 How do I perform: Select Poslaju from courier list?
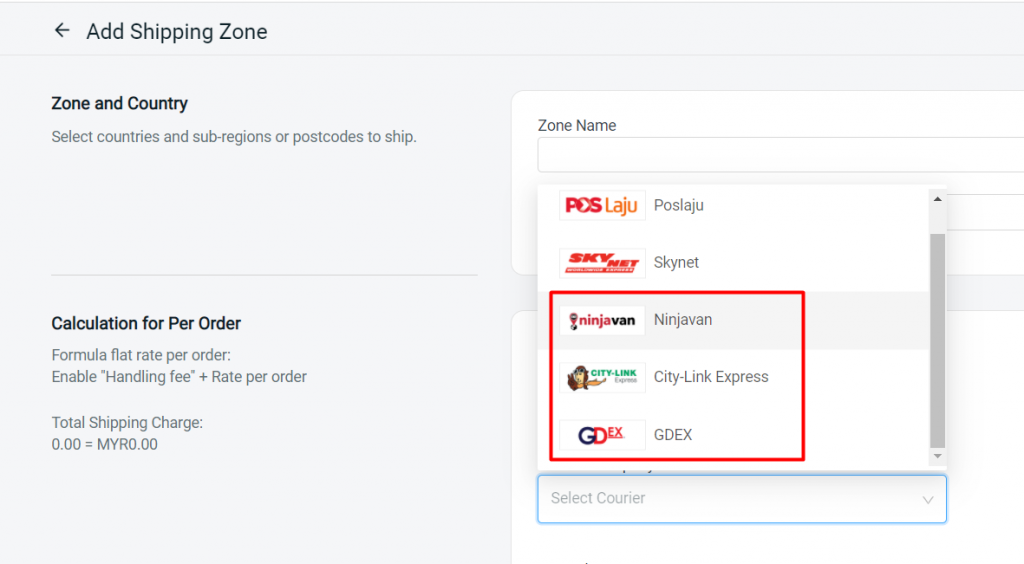(x=679, y=205)
